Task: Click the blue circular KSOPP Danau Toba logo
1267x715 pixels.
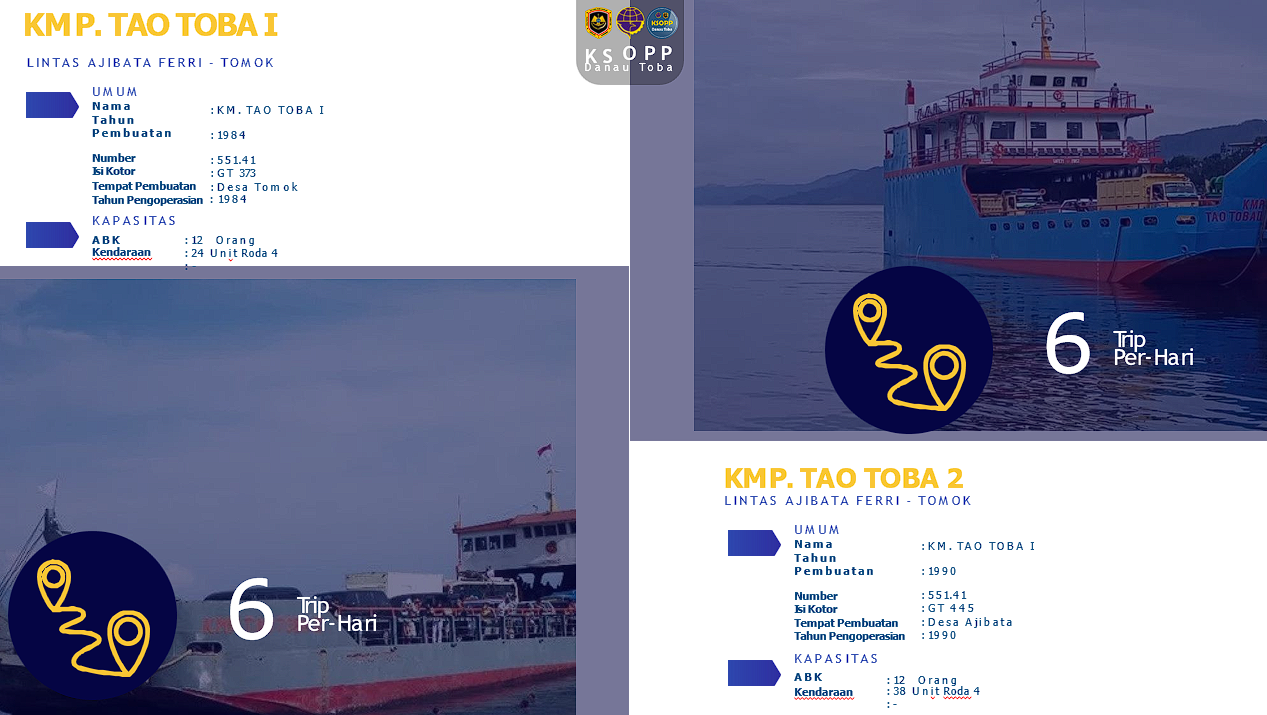Action: (x=662, y=22)
